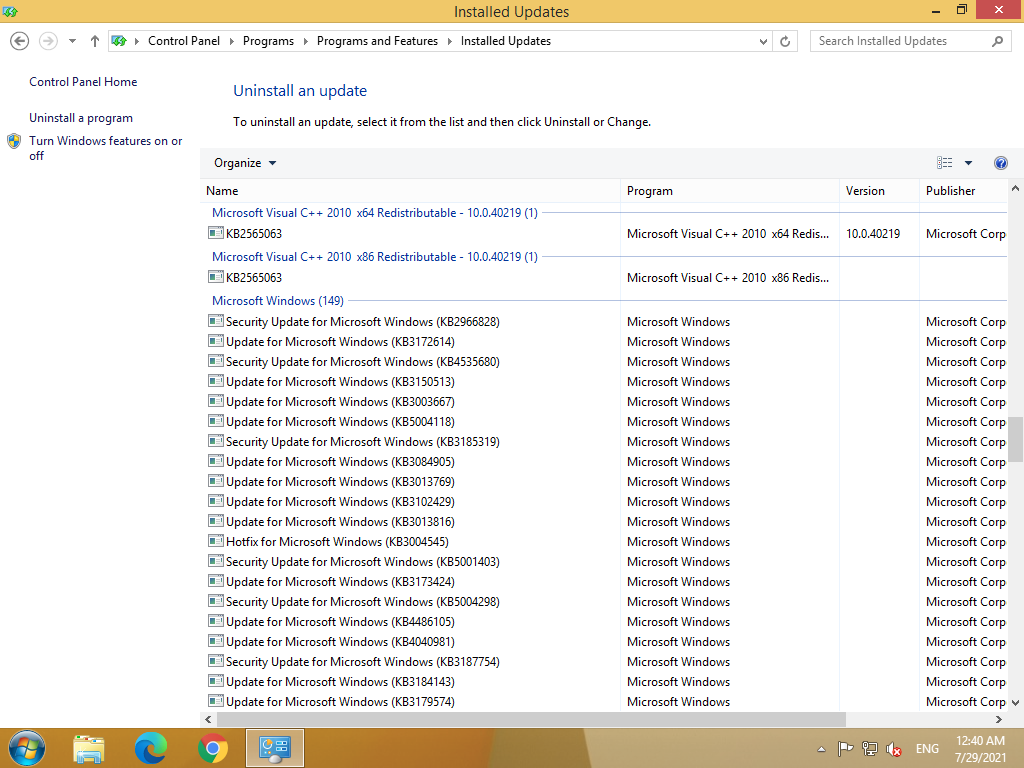1024x768 pixels.
Task: Launch Google Chrome from taskbar
Action: 212,747
